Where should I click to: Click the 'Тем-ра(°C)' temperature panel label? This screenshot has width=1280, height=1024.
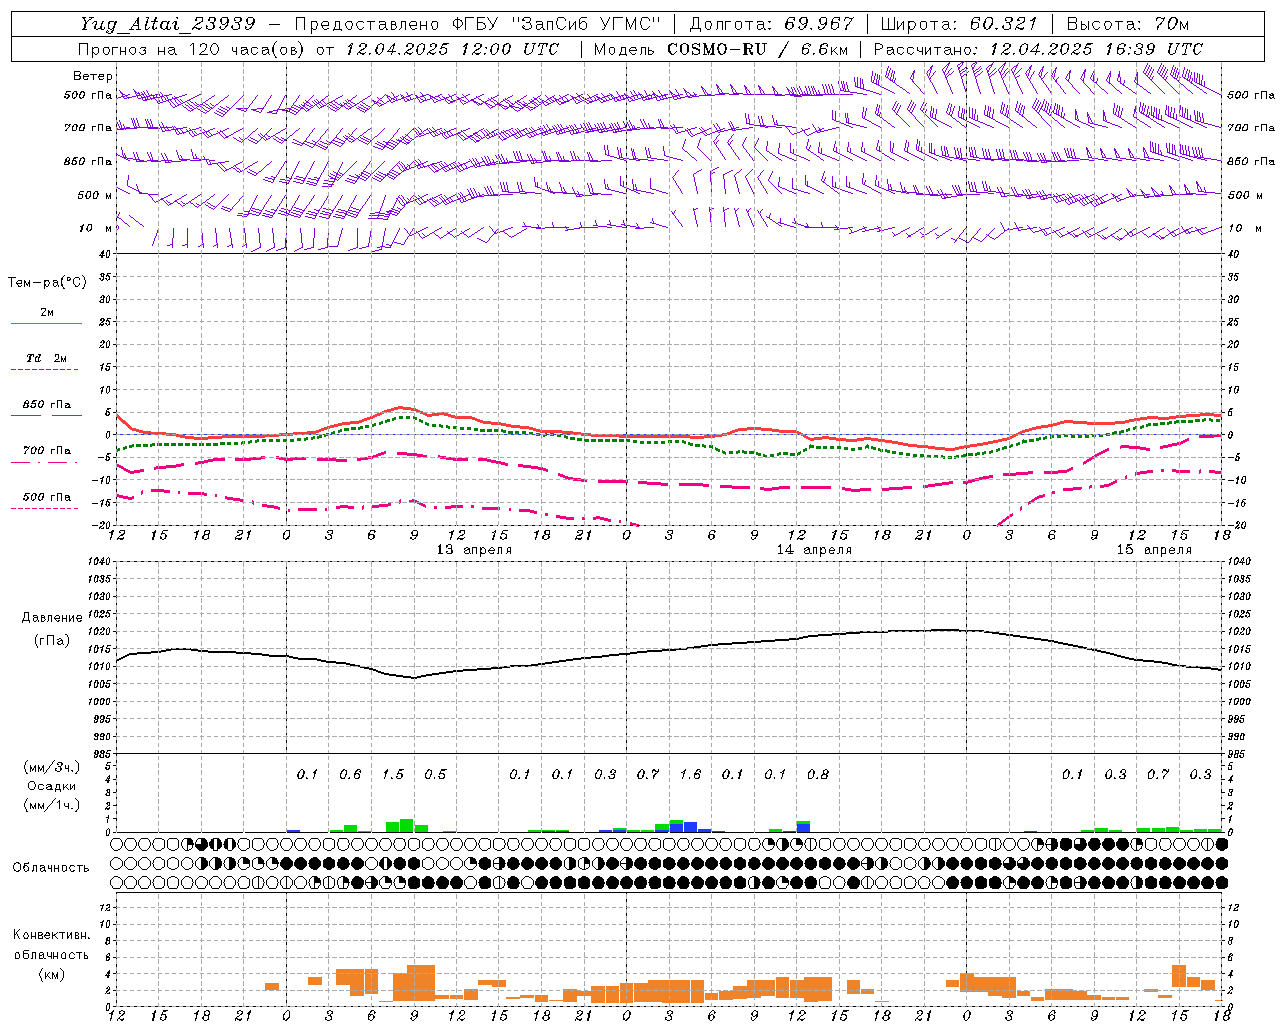click(x=47, y=283)
